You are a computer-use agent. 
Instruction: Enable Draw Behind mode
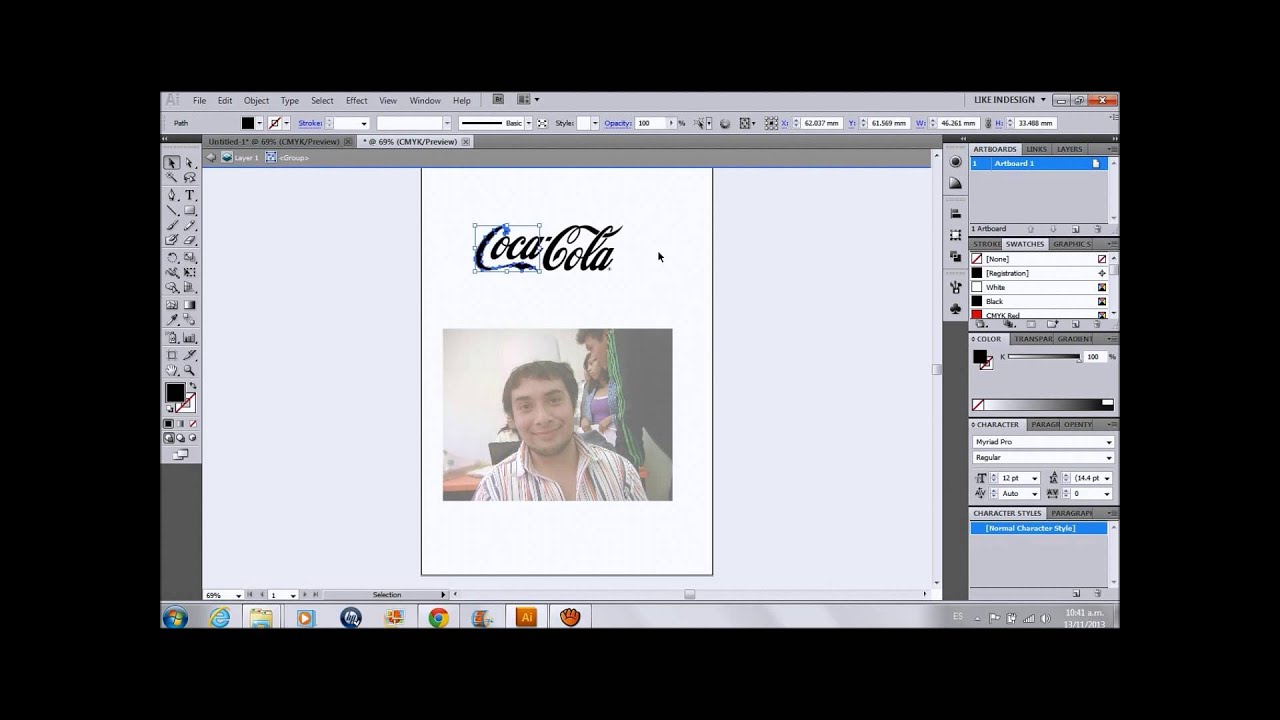pos(180,438)
